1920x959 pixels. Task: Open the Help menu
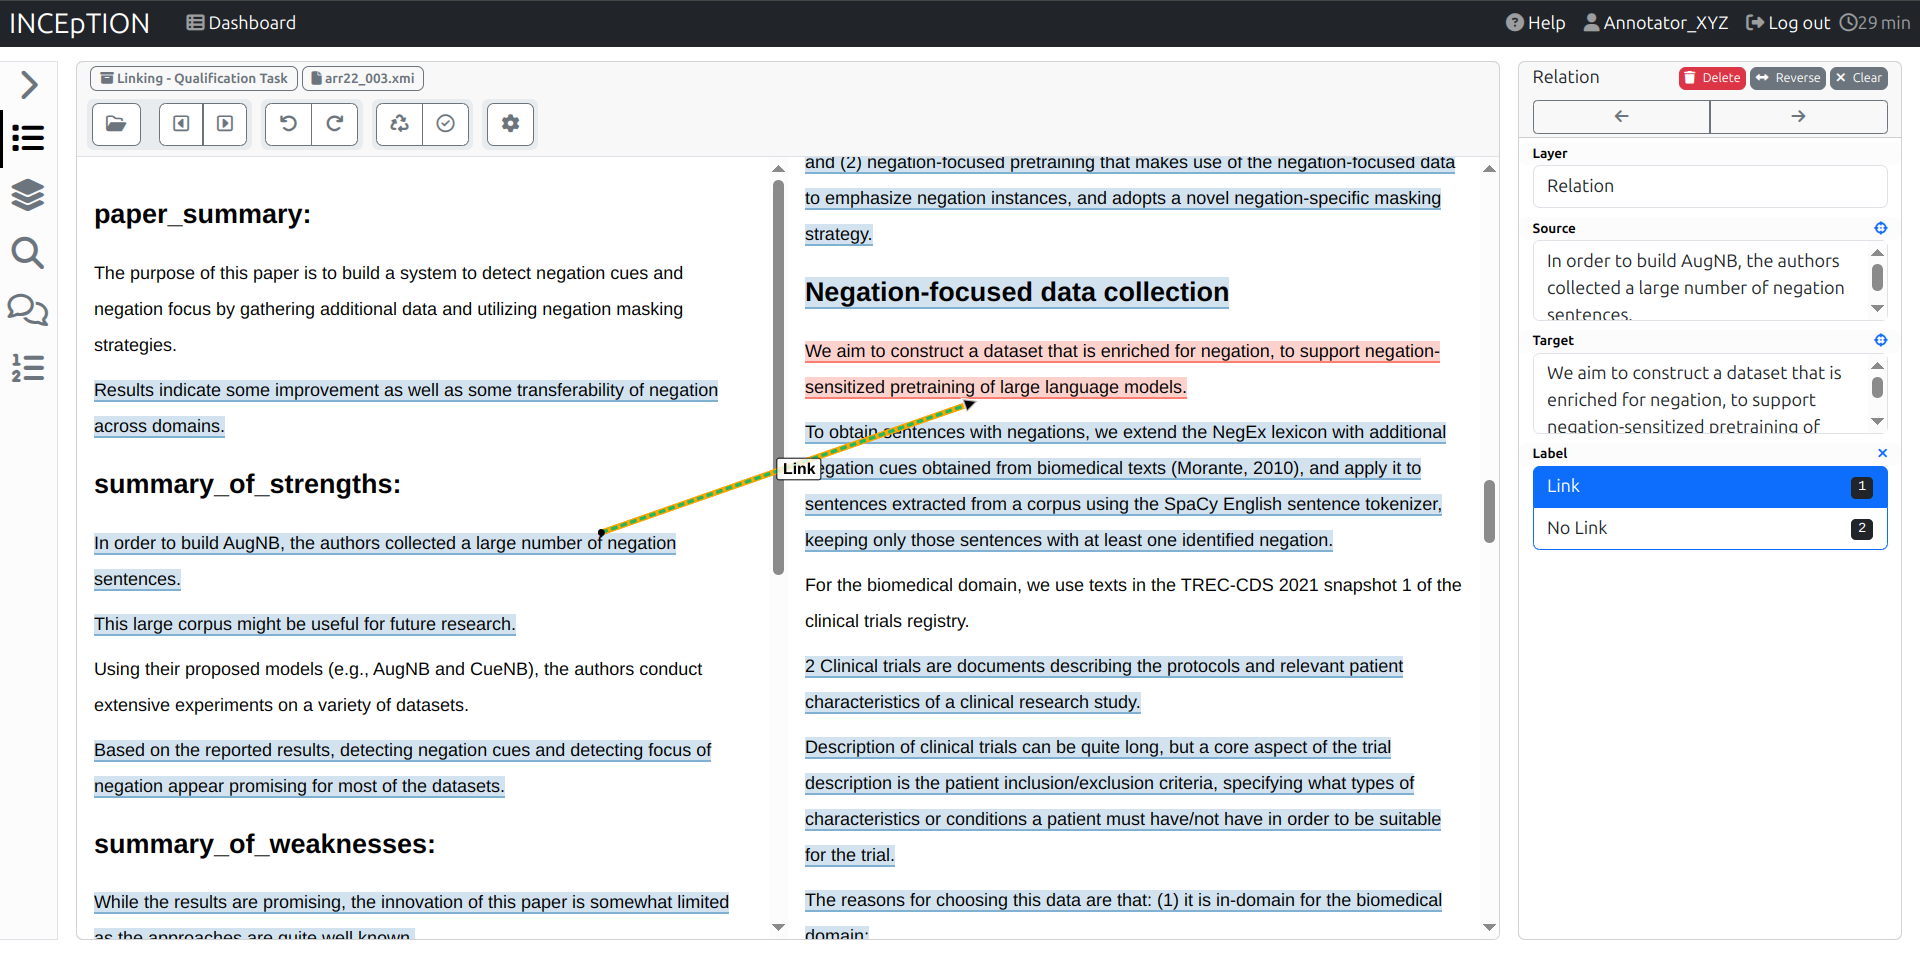(x=1536, y=23)
